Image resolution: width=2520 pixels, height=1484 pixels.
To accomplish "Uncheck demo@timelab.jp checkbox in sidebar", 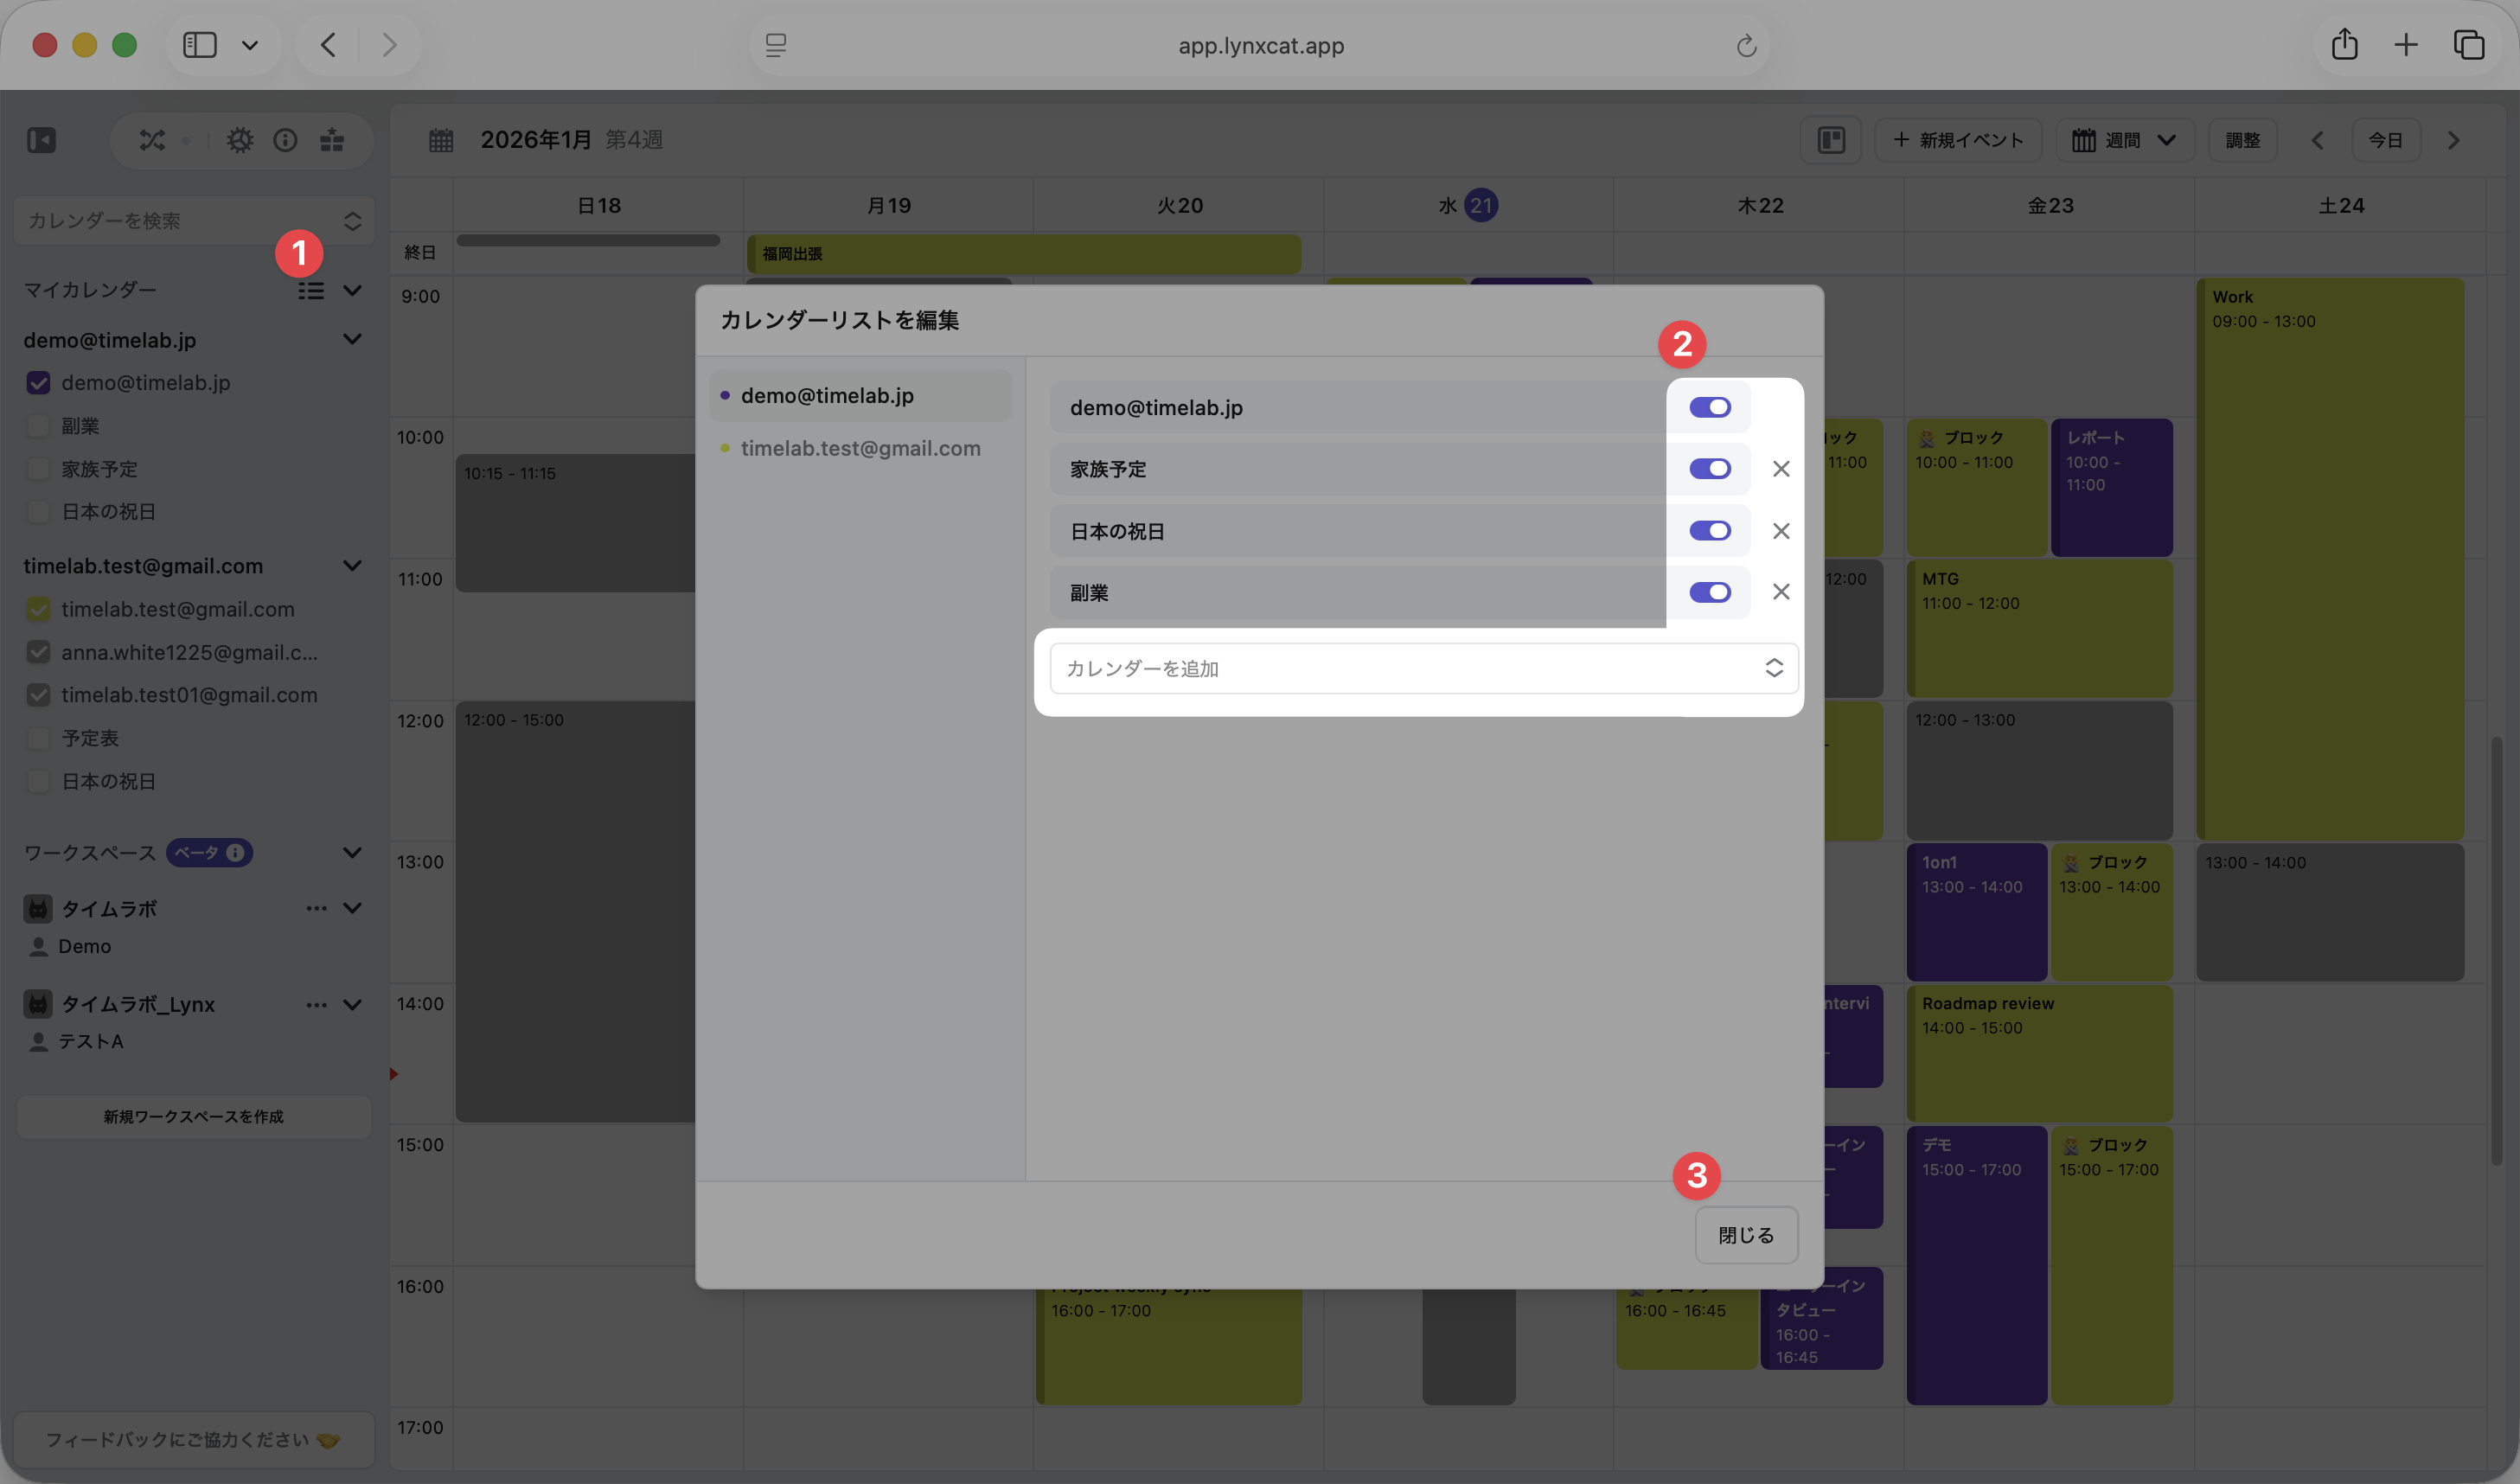I will pyautogui.click(x=39, y=383).
